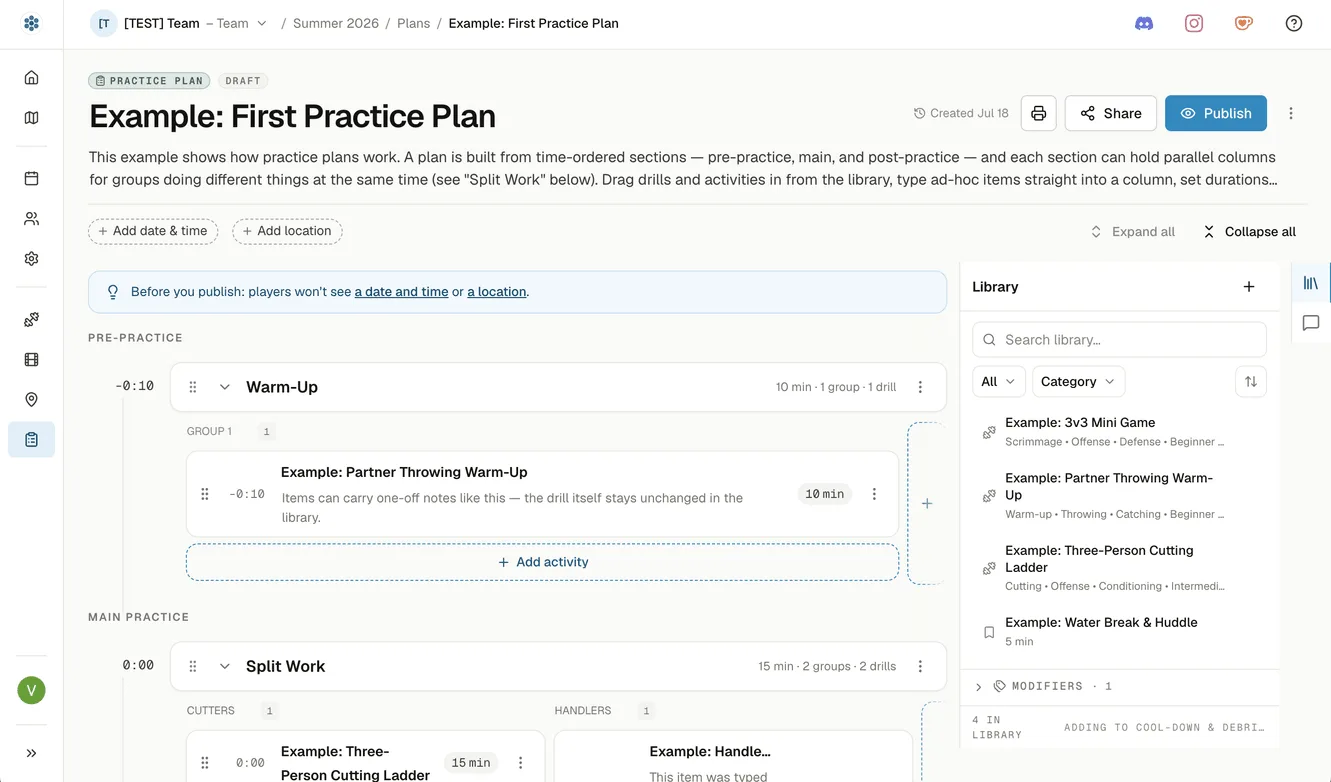This screenshot has height=782, width=1331.
Task: Open the calendar icon in the sidebar
Action: click(31, 178)
